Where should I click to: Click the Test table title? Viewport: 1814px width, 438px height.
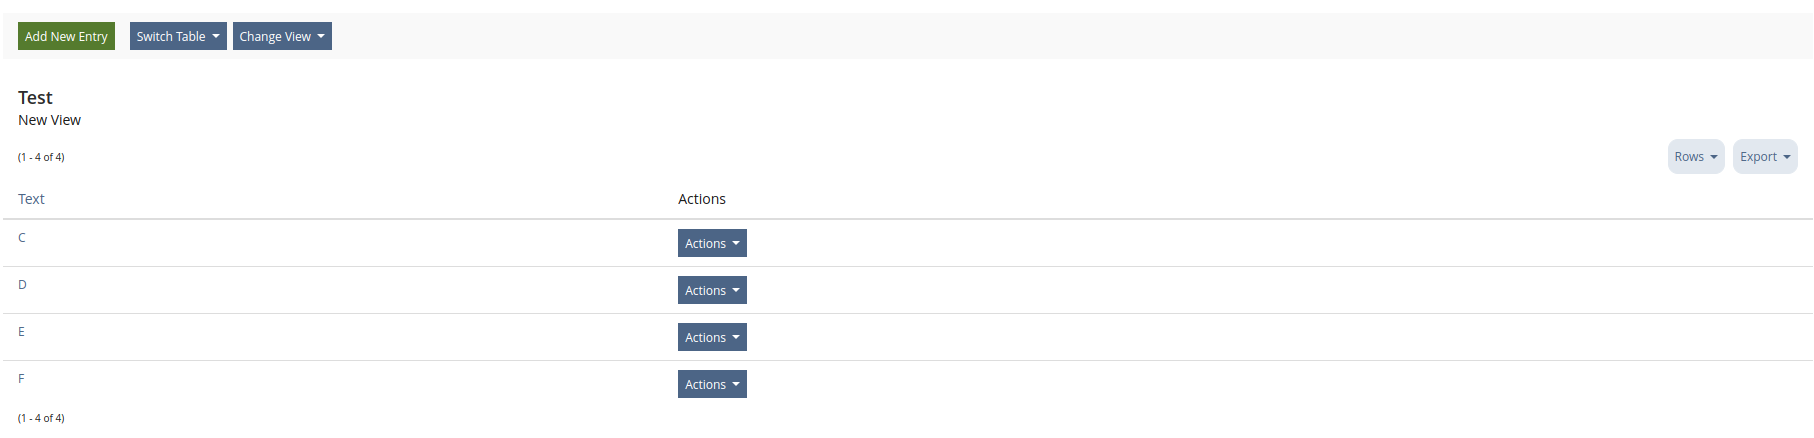[35, 97]
